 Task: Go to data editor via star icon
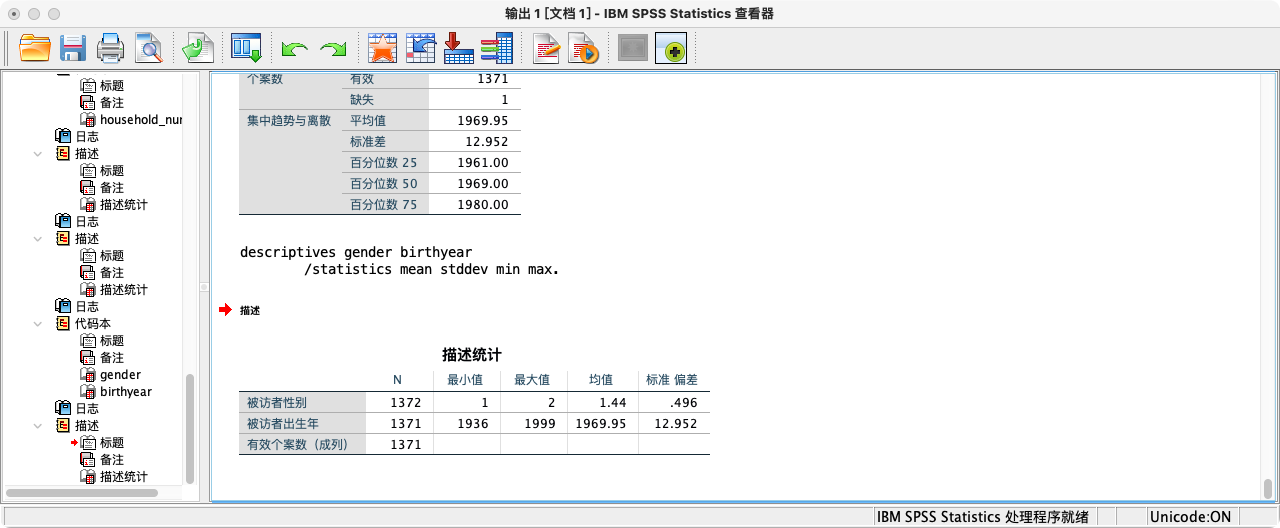tap(382, 47)
